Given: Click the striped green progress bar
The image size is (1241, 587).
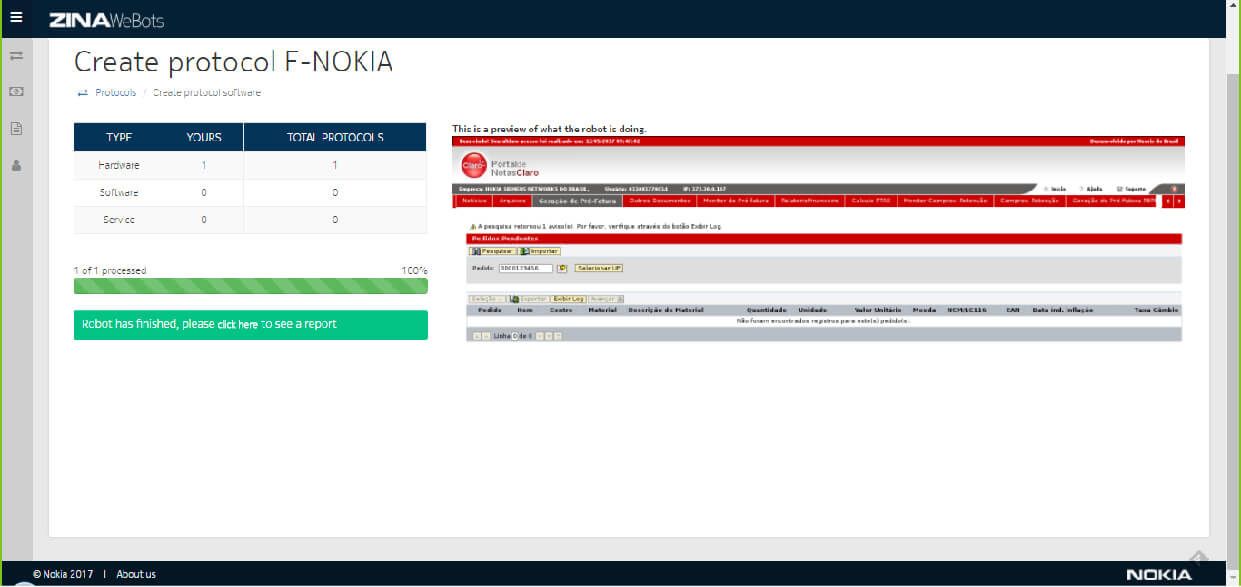Looking at the screenshot, I should [x=250, y=286].
